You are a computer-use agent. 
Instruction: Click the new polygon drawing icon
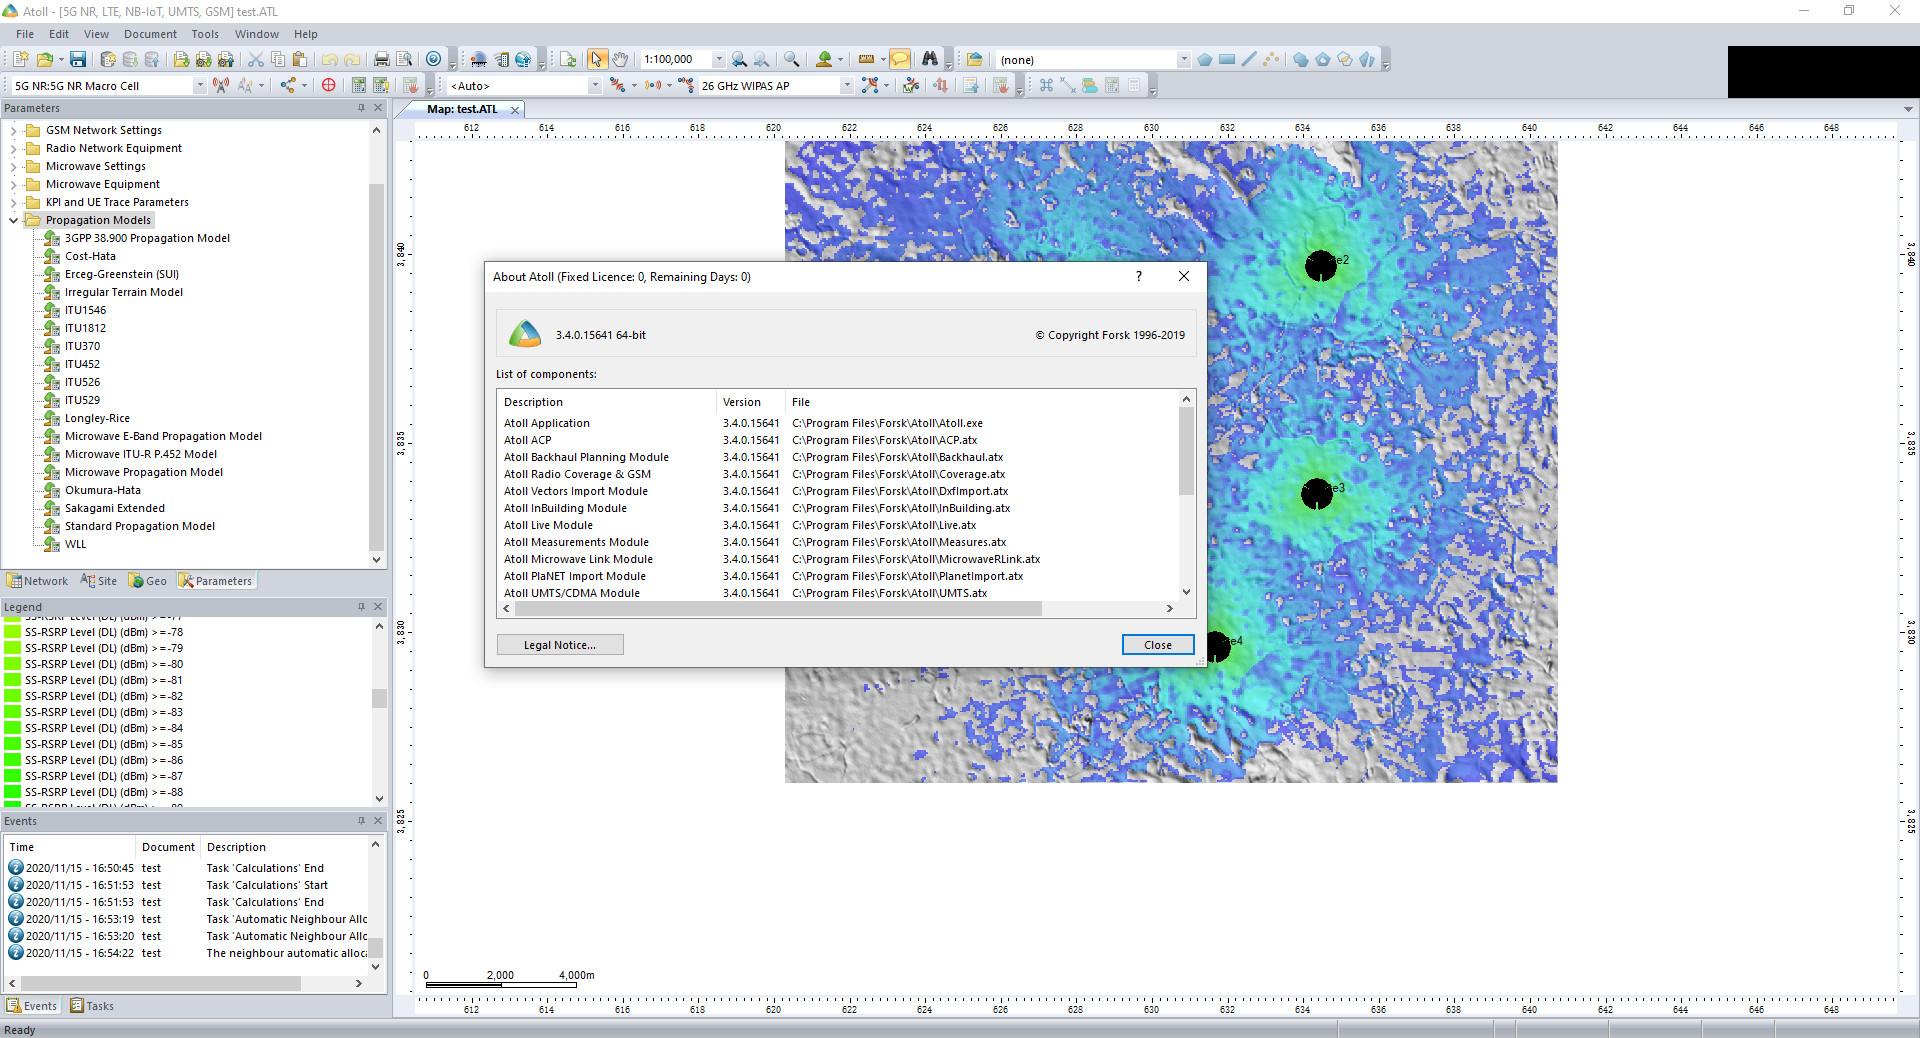(1205, 60)
